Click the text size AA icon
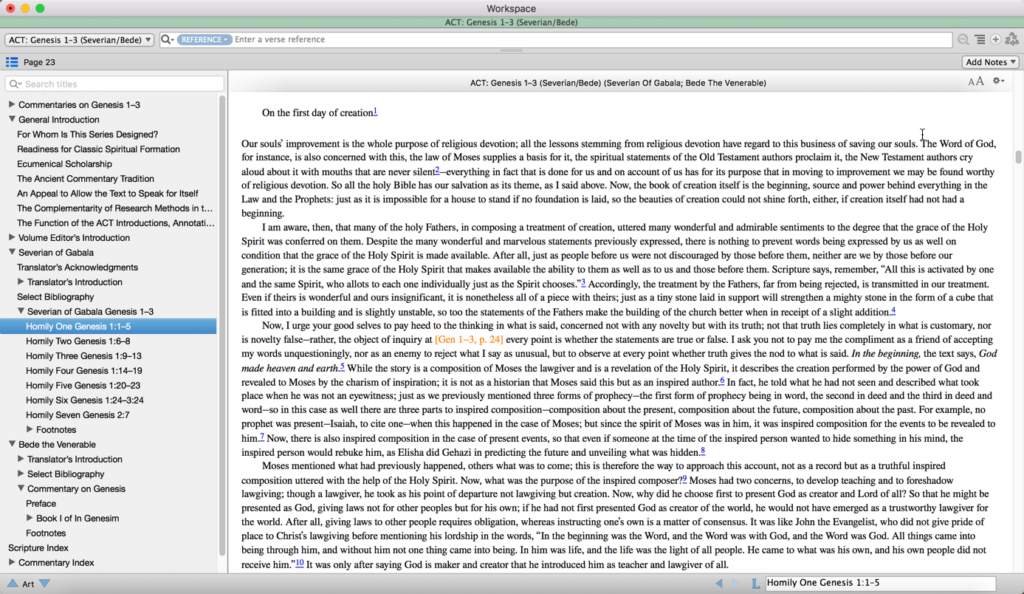This screenshot has height=594, width=1024. (975, 82)
